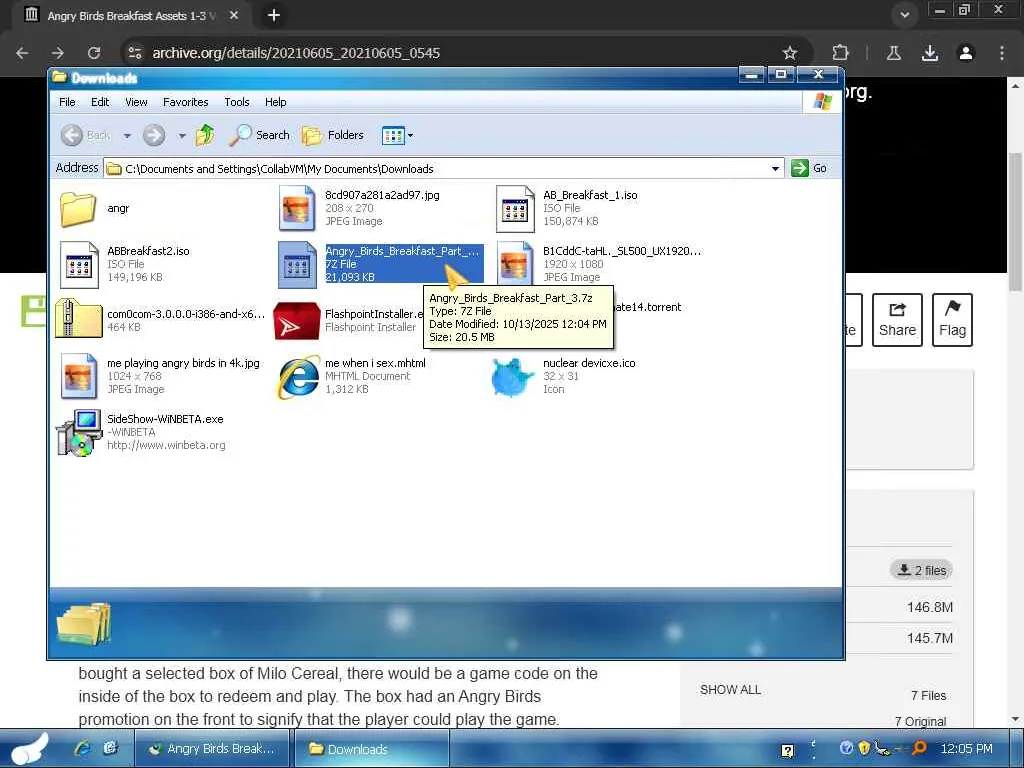1024x768 pixels.
Task: Open a new browser tab
Action: click(274, 15)
